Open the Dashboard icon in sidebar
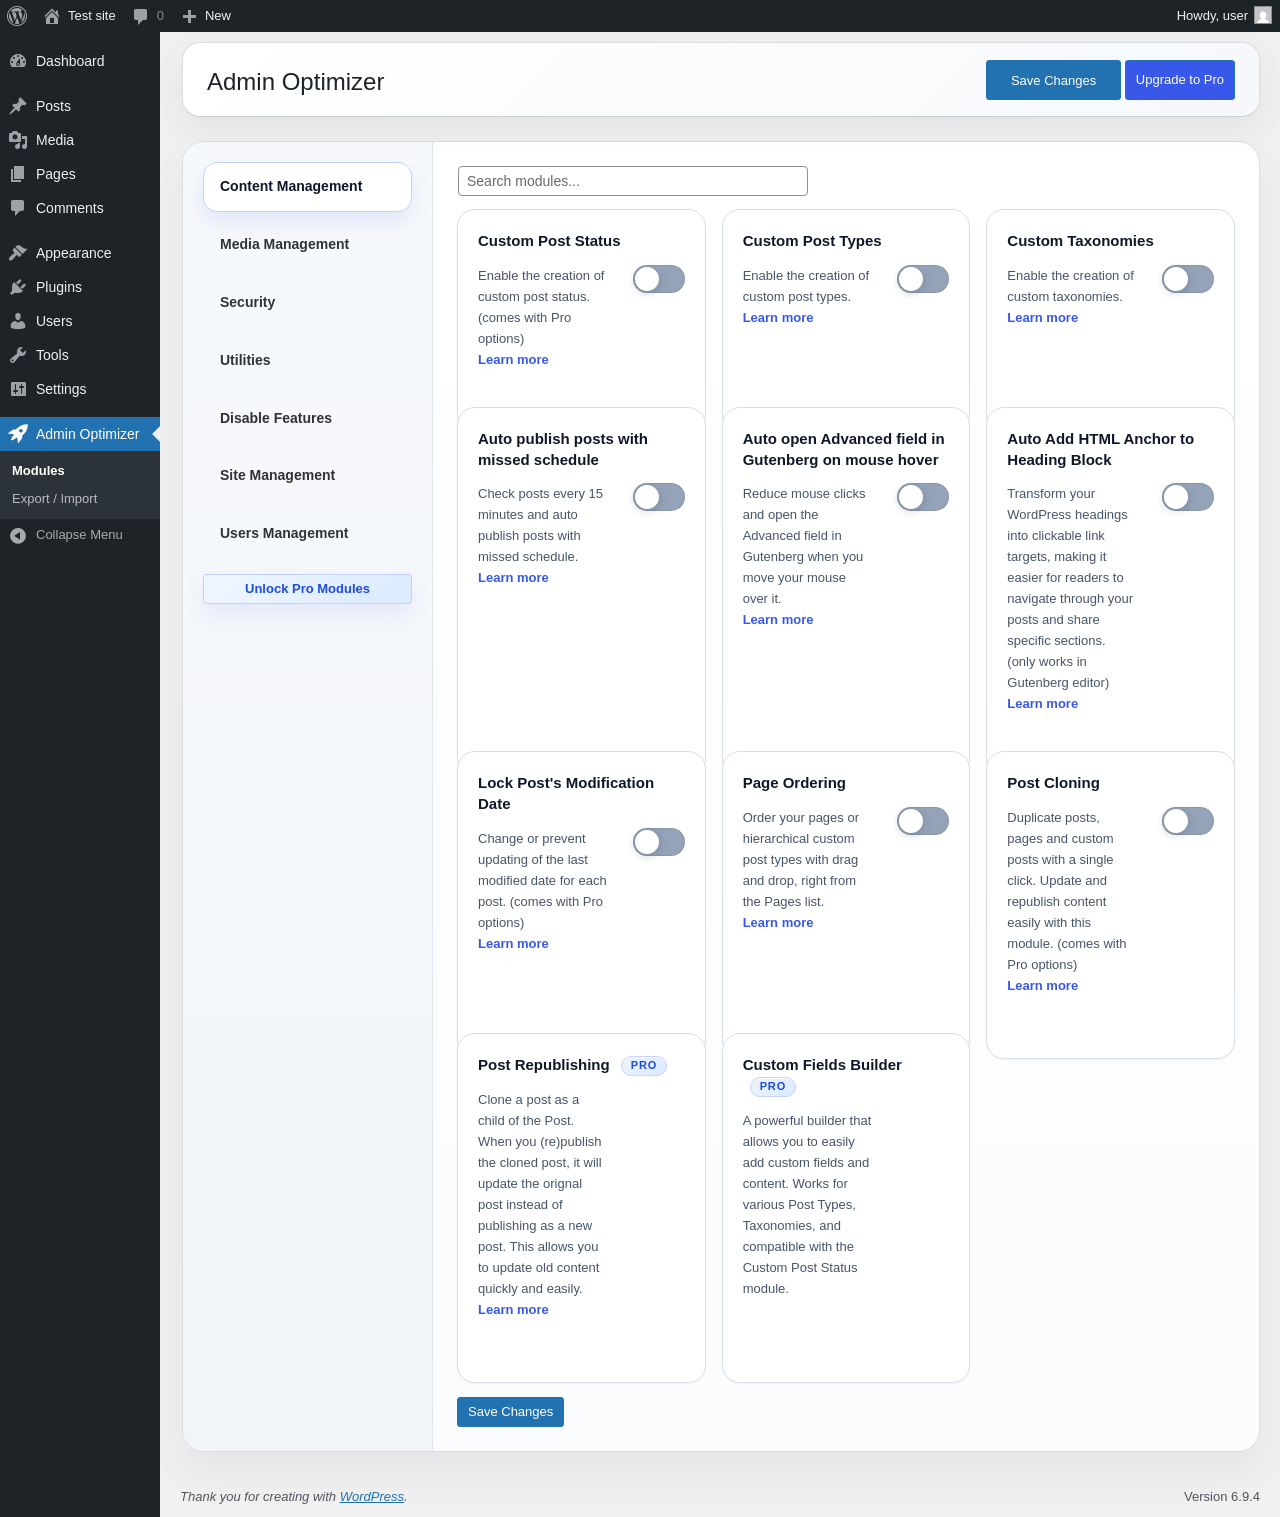1280x1517 pixels. tap(18, 61)
